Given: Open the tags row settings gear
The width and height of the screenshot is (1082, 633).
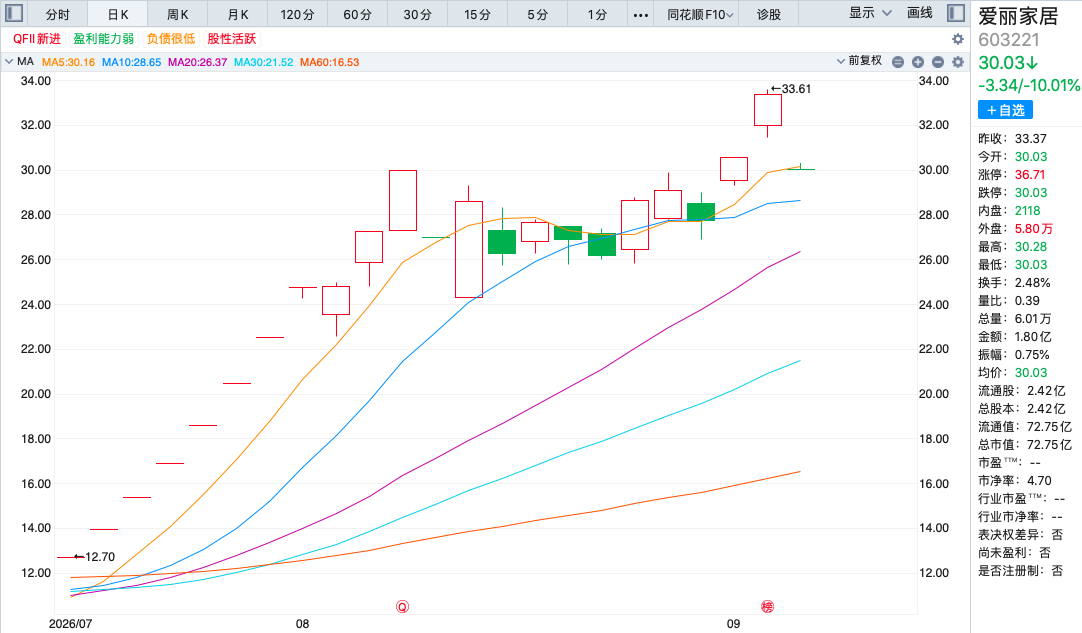Looking at the screenshot, I should 958,39.
